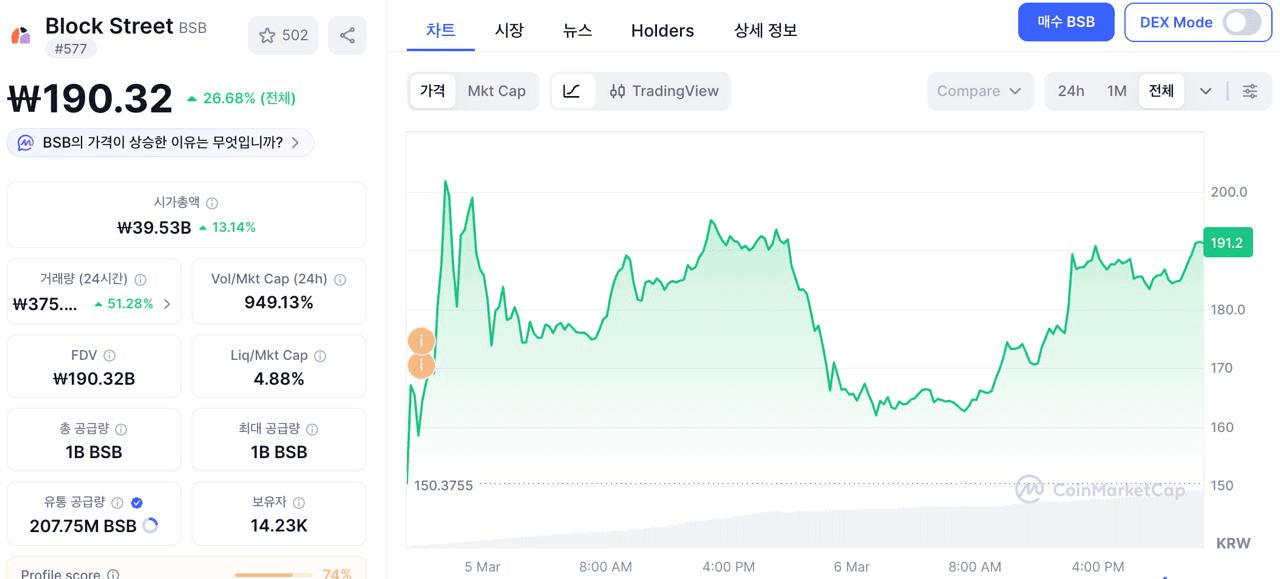Click the Block Street token logo

[21, 35]
